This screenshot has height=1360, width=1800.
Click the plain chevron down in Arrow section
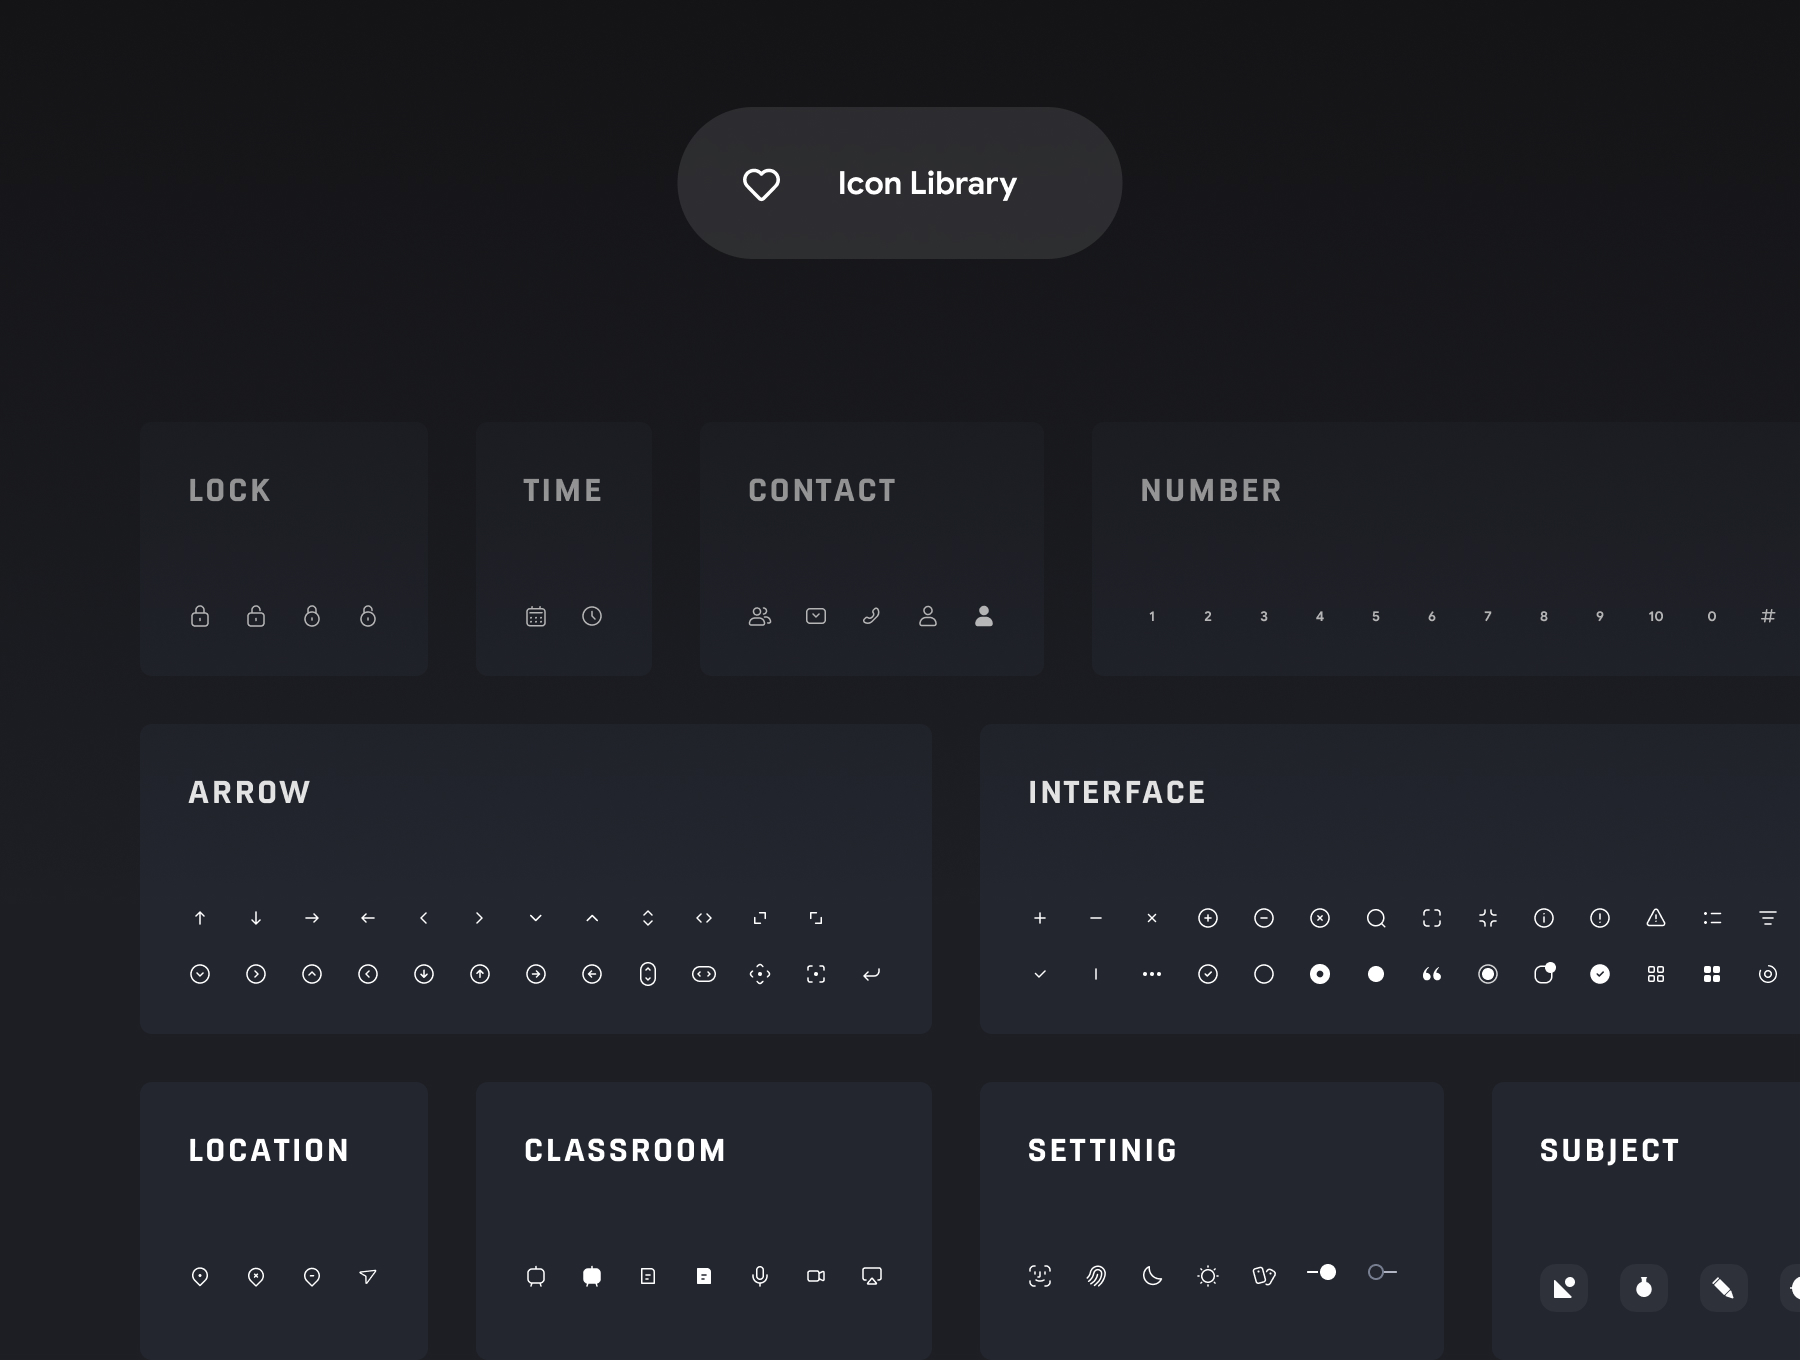(x=536, y=918)
